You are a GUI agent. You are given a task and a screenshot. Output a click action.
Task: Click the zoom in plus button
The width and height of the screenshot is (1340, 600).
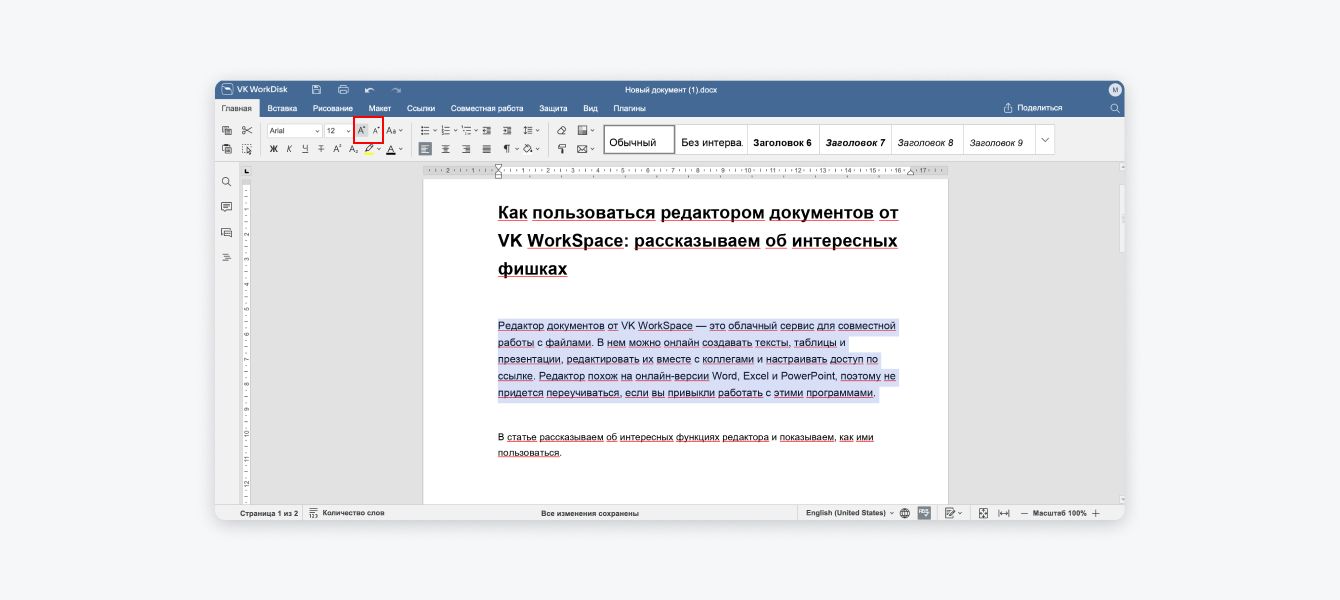tap(1096, 513)
